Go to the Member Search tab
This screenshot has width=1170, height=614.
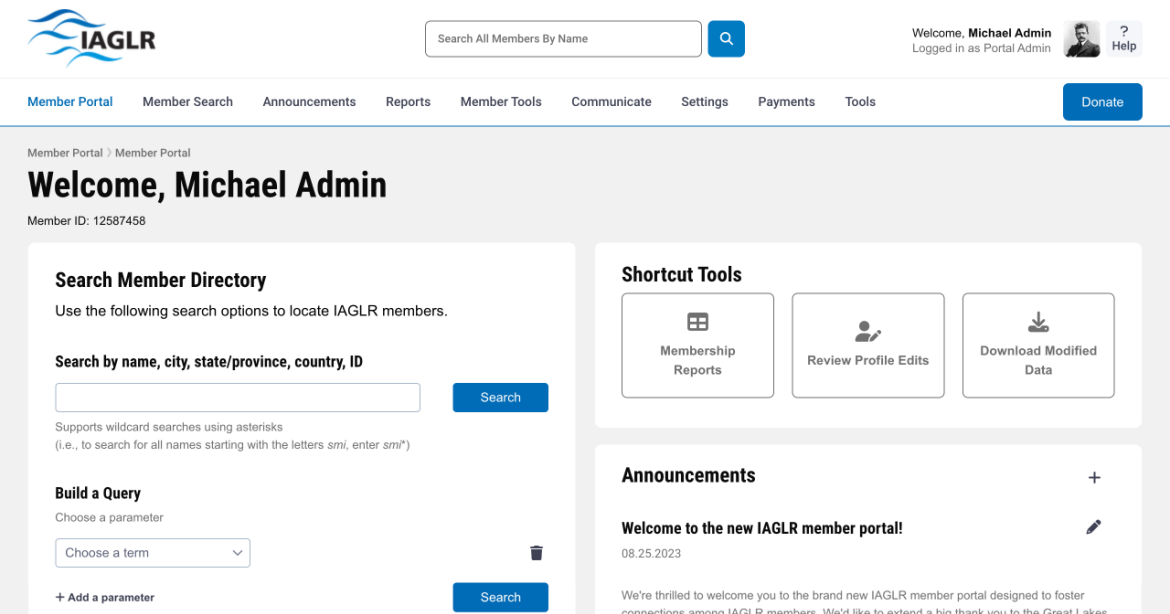[x=187, y=102]
